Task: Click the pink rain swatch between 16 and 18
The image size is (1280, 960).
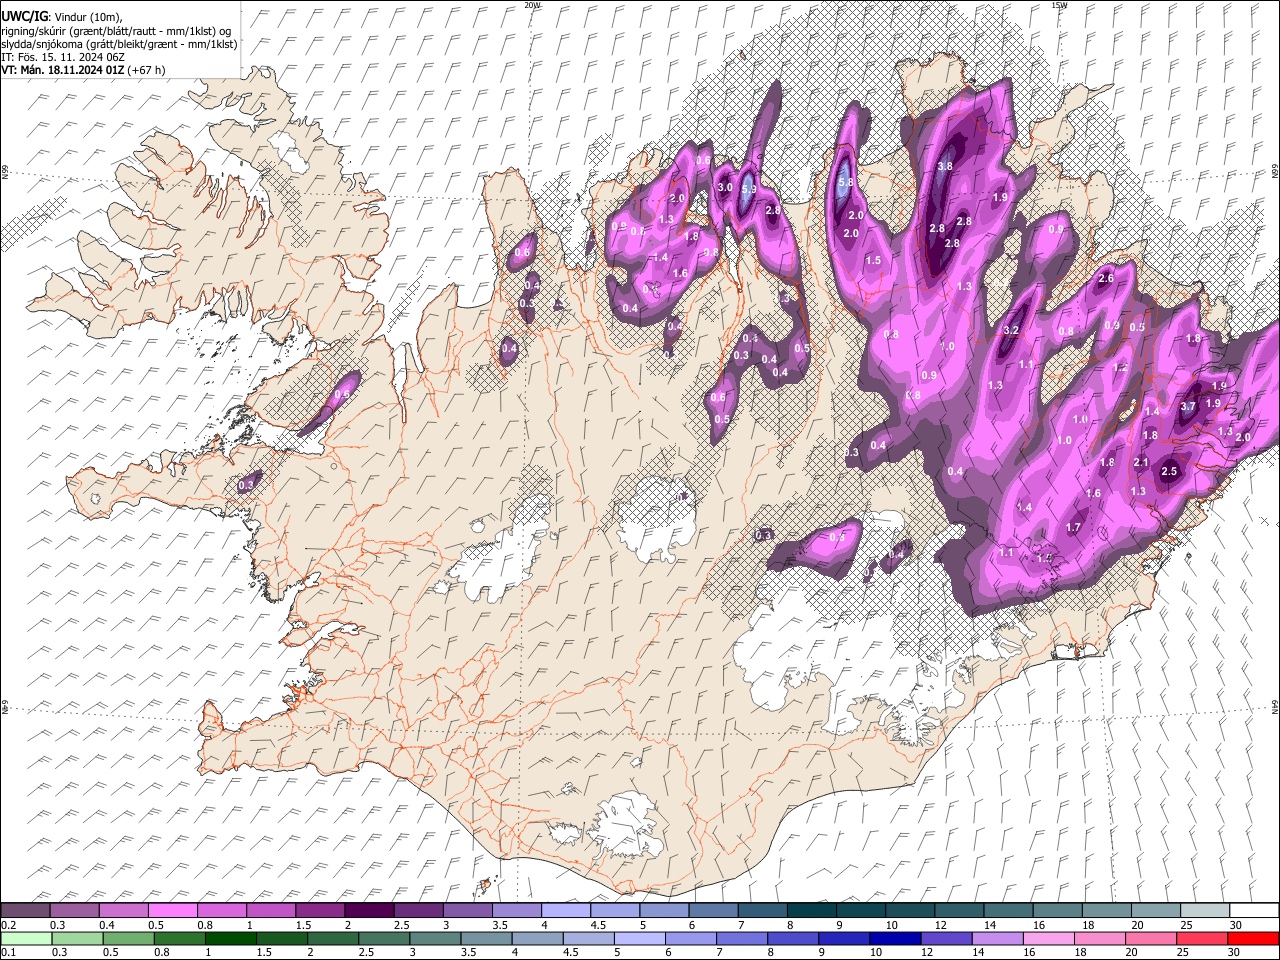Action: [1047, 939]
